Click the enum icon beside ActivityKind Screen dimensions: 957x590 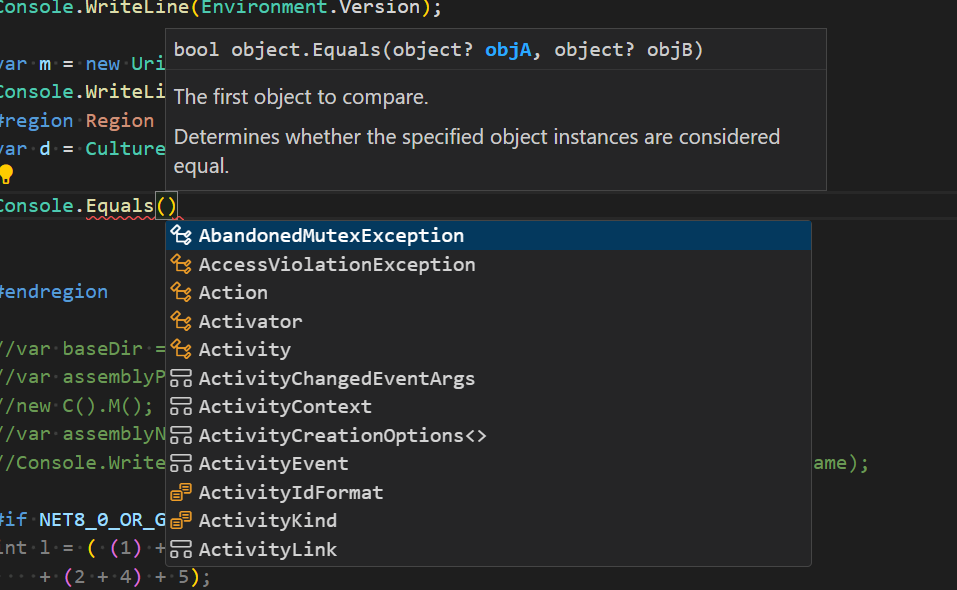(x=183, y=520)
